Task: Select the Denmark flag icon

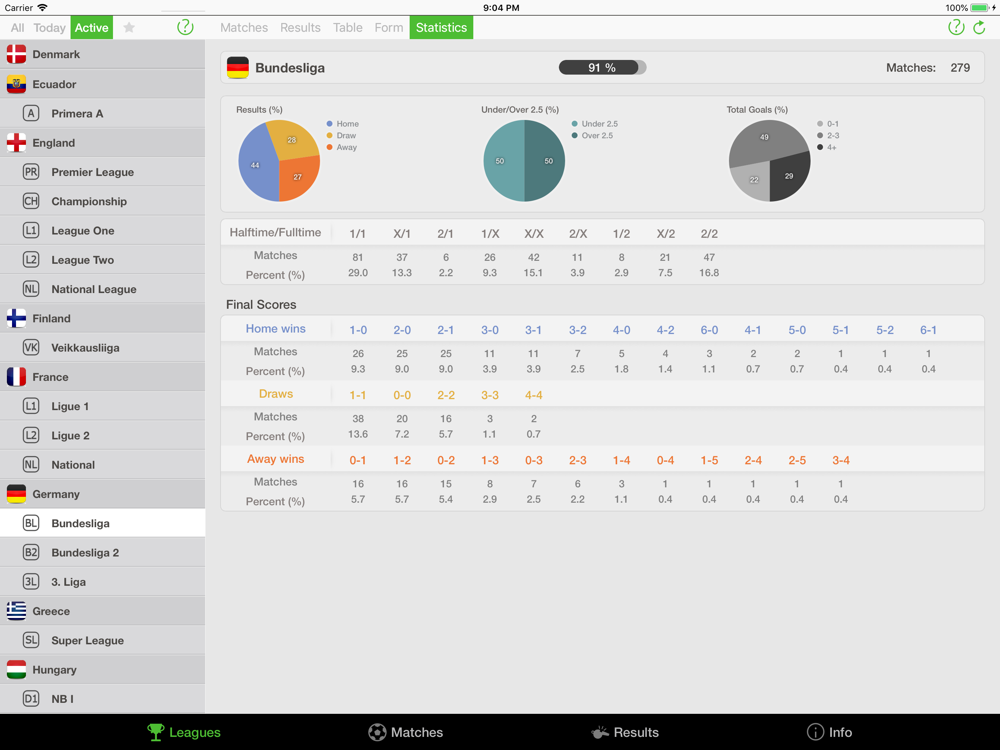Action: pos(17,54)
